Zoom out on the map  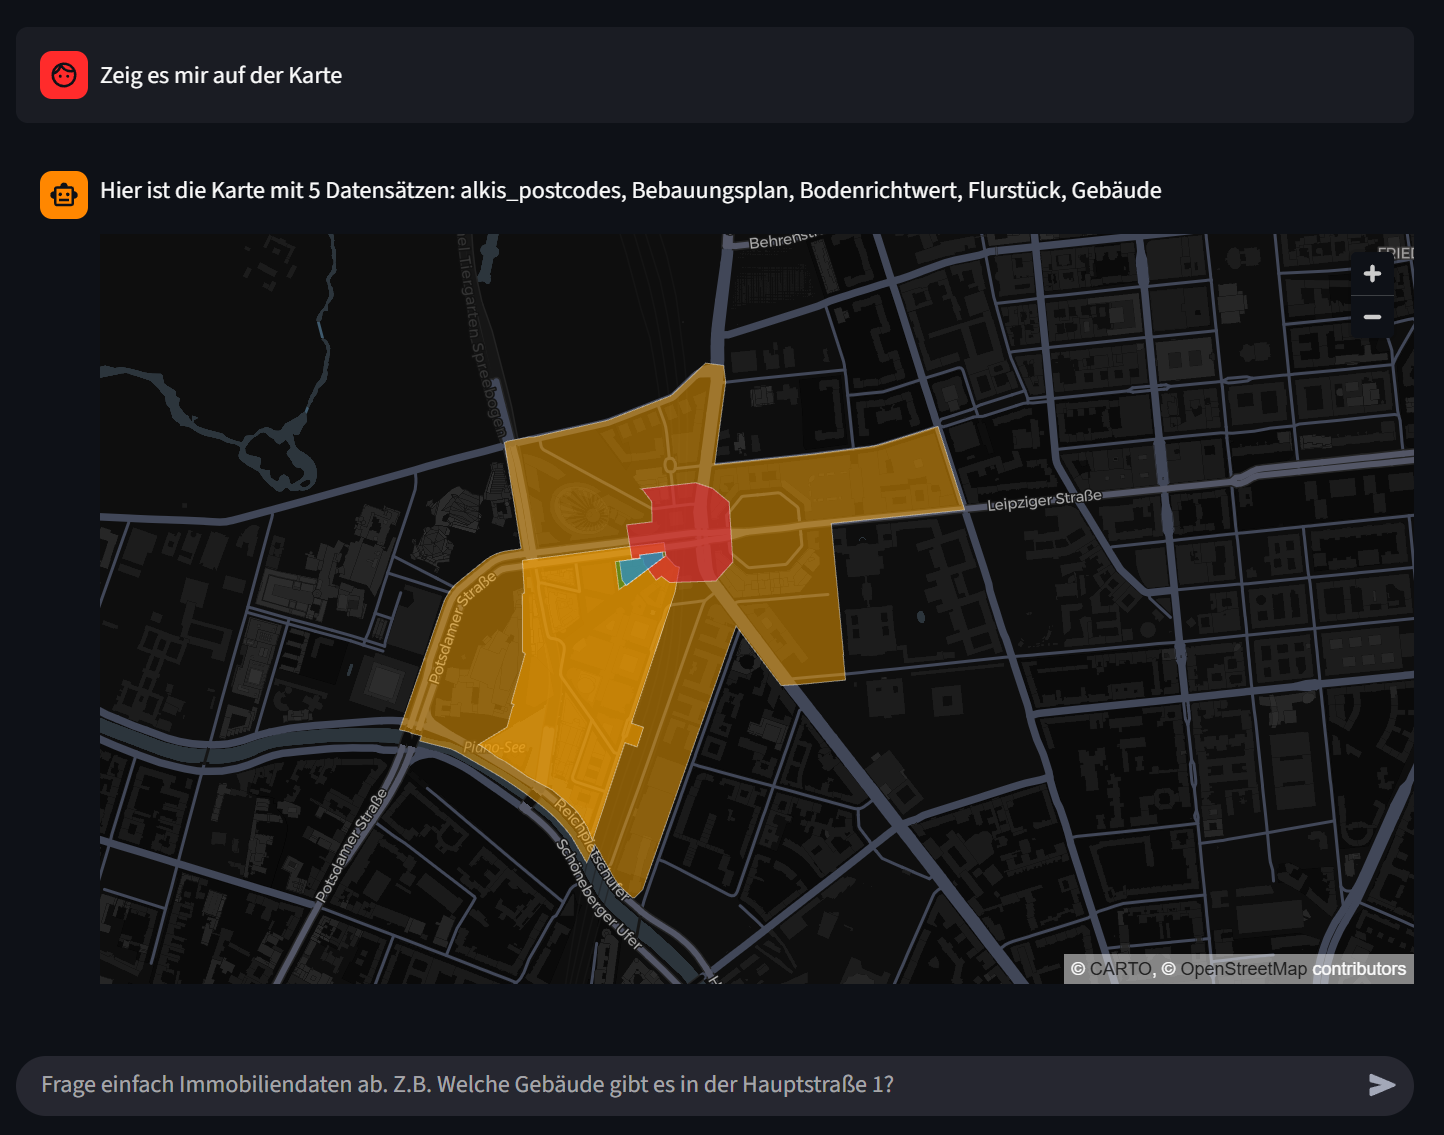click(1372, 317)
